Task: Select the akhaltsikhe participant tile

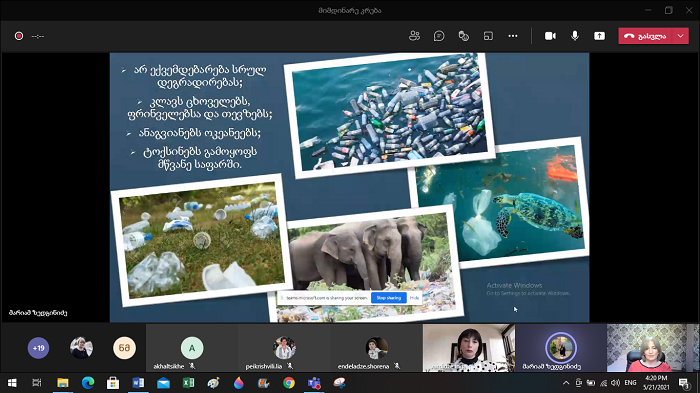Action: coord(192,348)
